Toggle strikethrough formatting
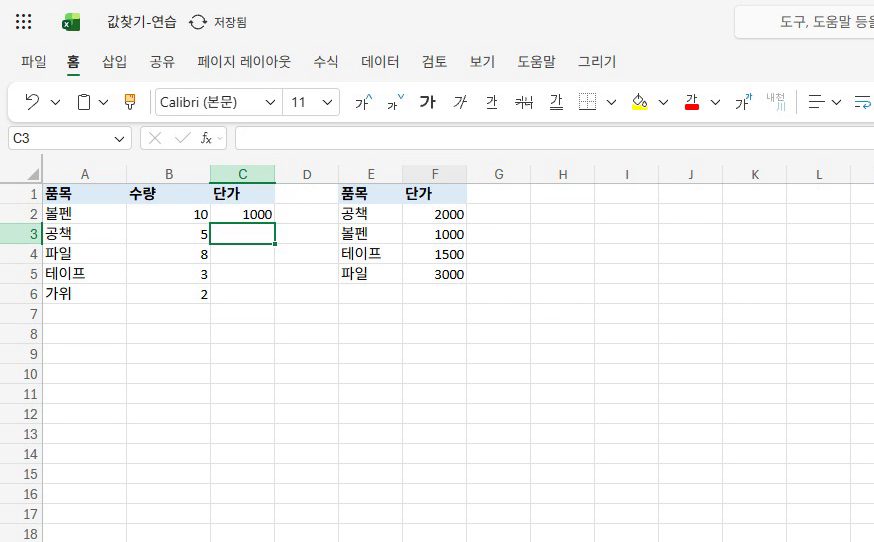The image size is (874, 542). pos(524,102)
